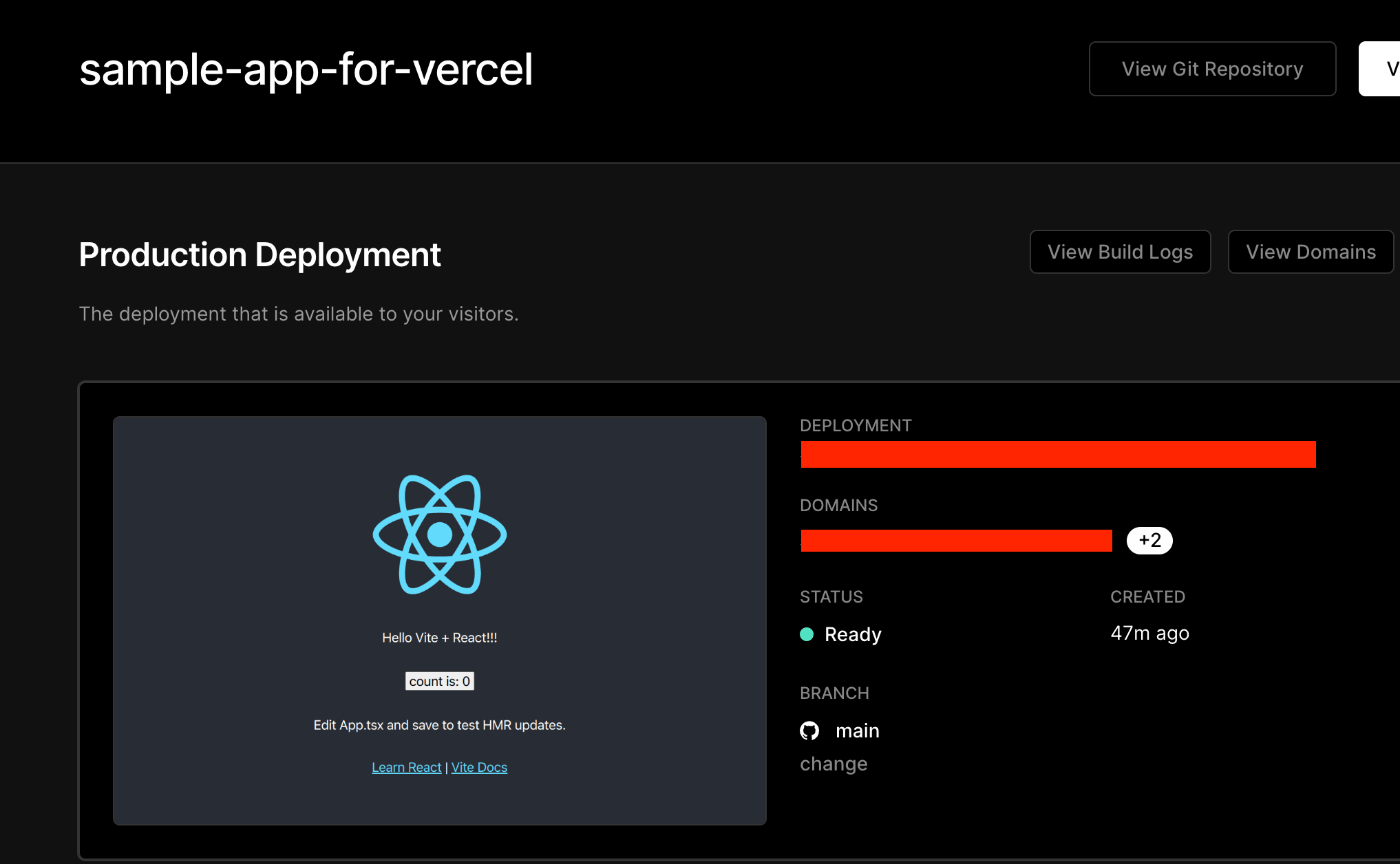The width and height of the screenshot is (1400, 864).
Task: Click the GitHub icon beside main branch
Action: click(x=809, y=731)
